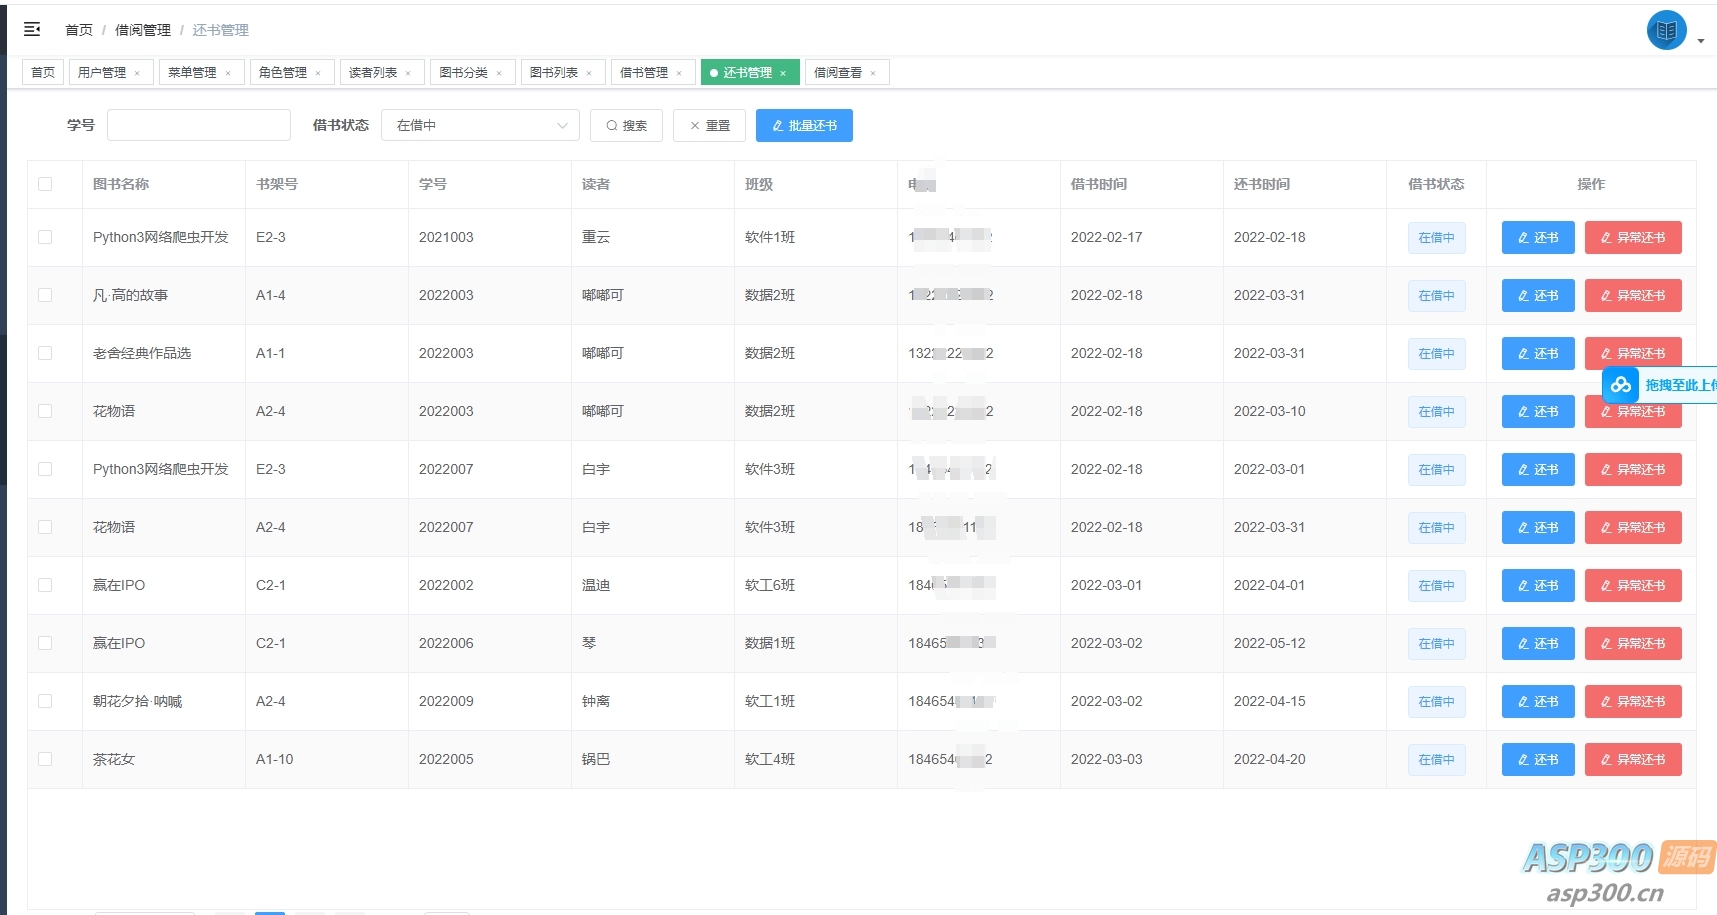Check the select-all checkbox in the table header
Viewport: 1717px width, 915px height.
pos(44,184)
